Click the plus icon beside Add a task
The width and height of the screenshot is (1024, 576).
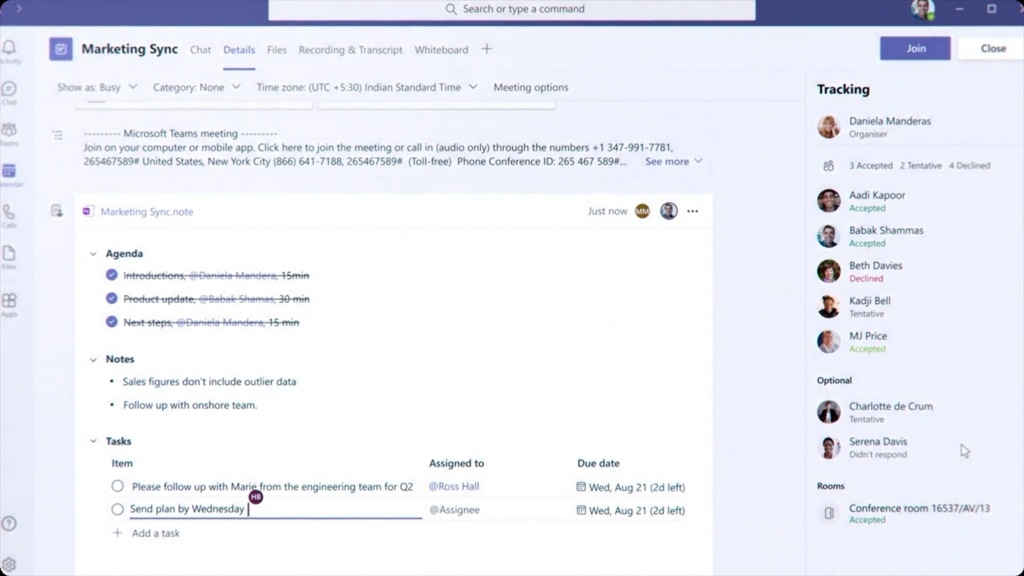[x=117, y=533]
